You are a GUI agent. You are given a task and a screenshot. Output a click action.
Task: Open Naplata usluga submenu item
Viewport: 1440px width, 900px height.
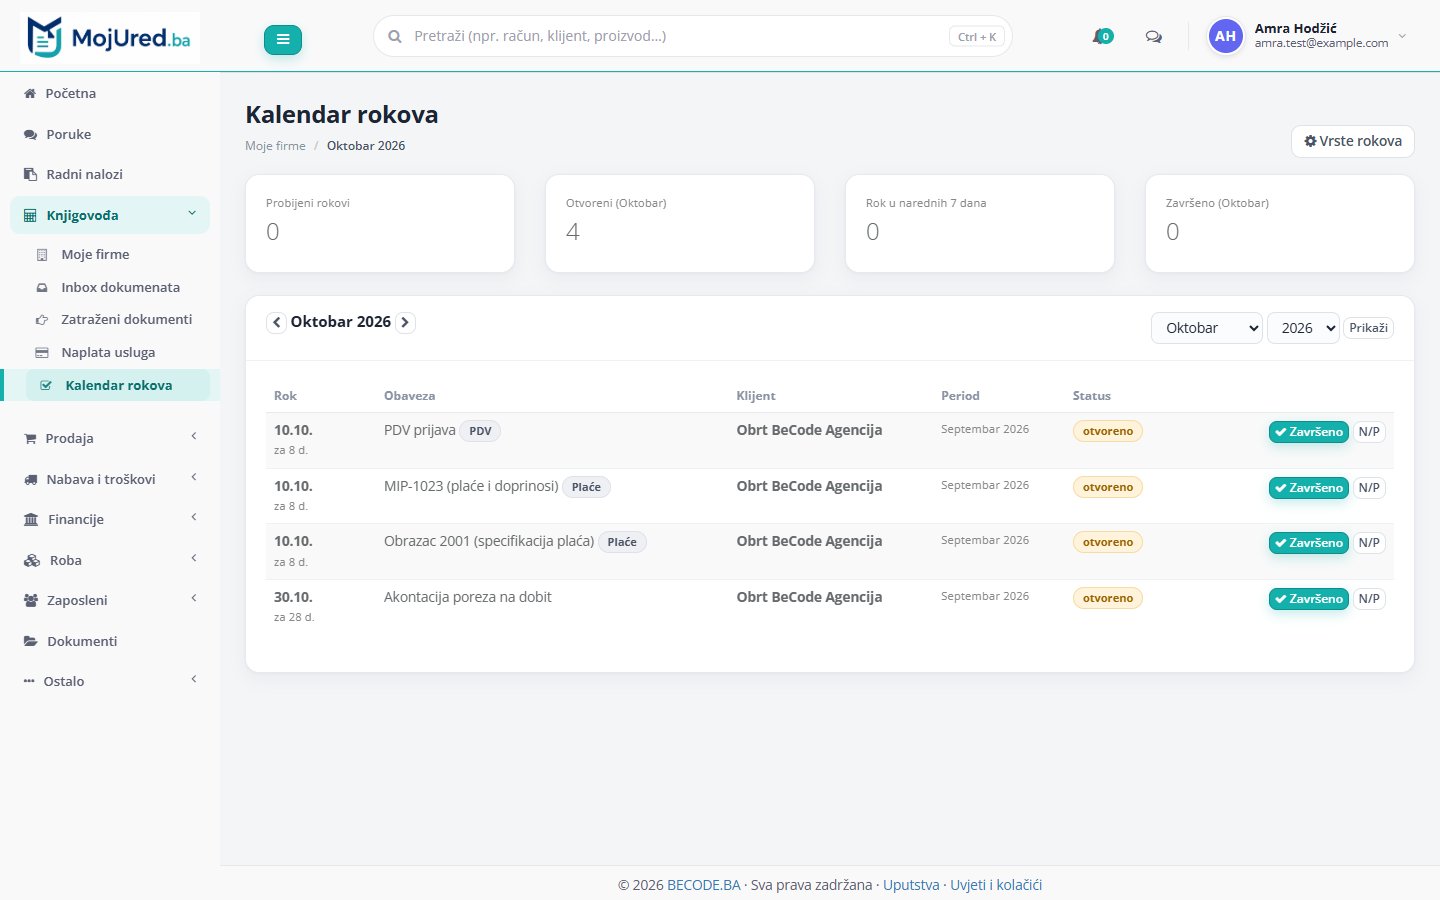[x=117, y=352]
